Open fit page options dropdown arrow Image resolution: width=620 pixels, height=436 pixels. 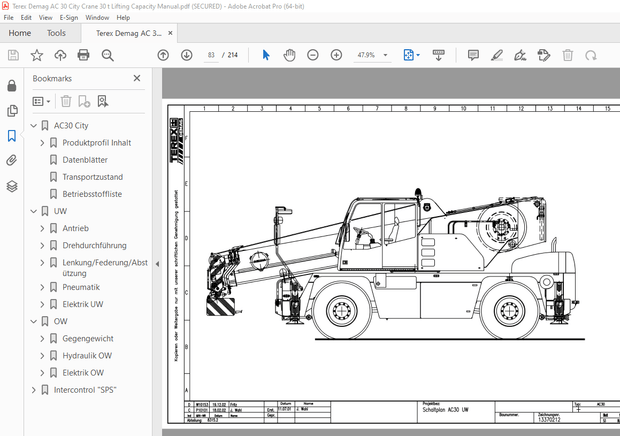[x=418, y=55]
